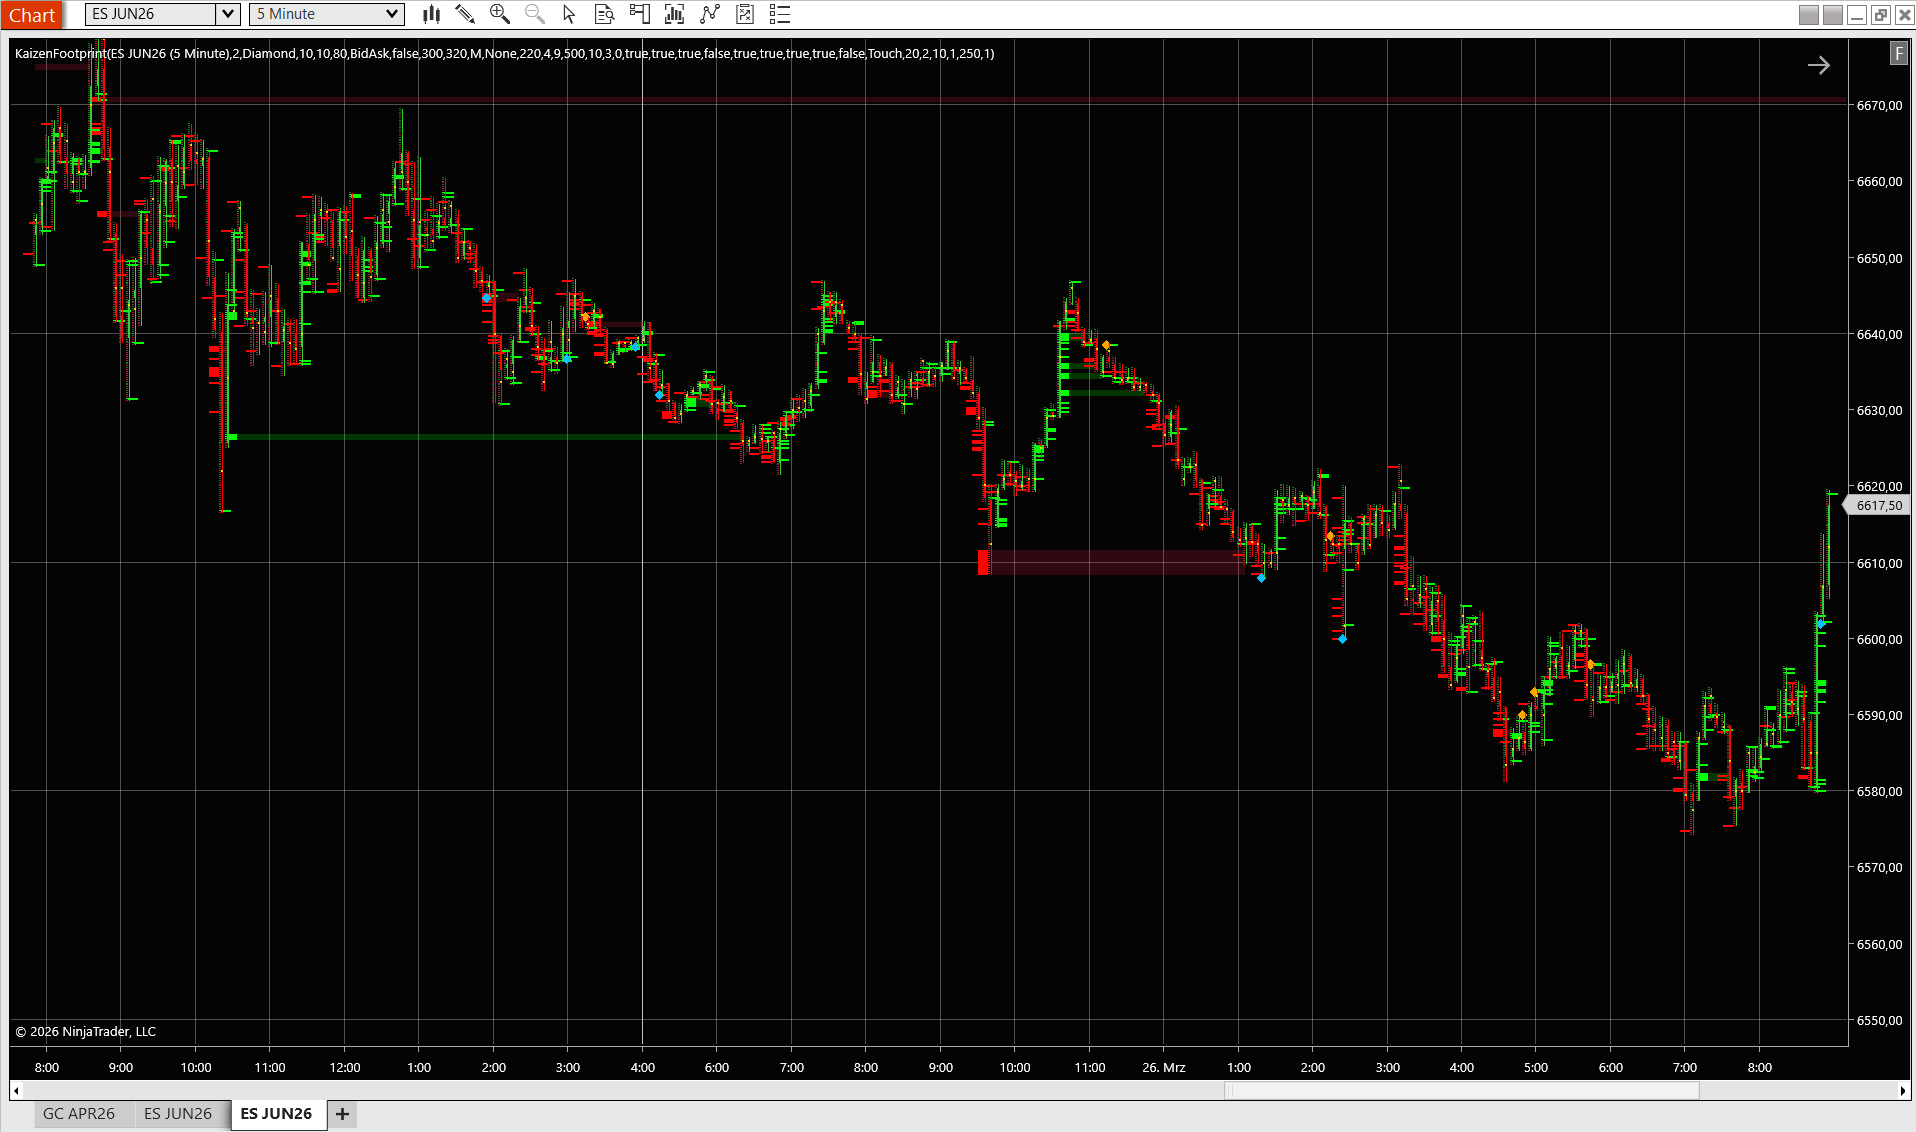The height and width of the screenshot is (1132, 1916).
Task: Toggle the F button on chart corner
Action: pos(1898,54)
